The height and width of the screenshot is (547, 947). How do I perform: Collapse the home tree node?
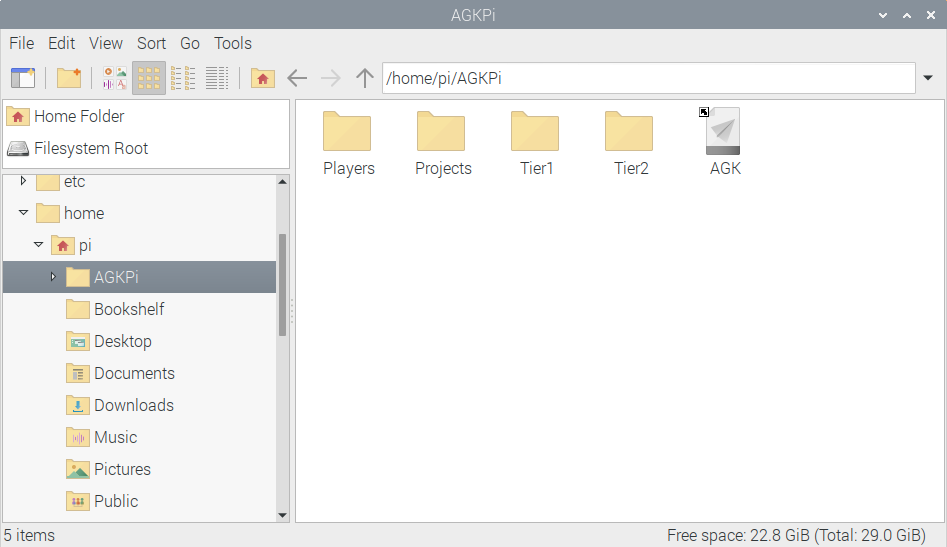23,213
